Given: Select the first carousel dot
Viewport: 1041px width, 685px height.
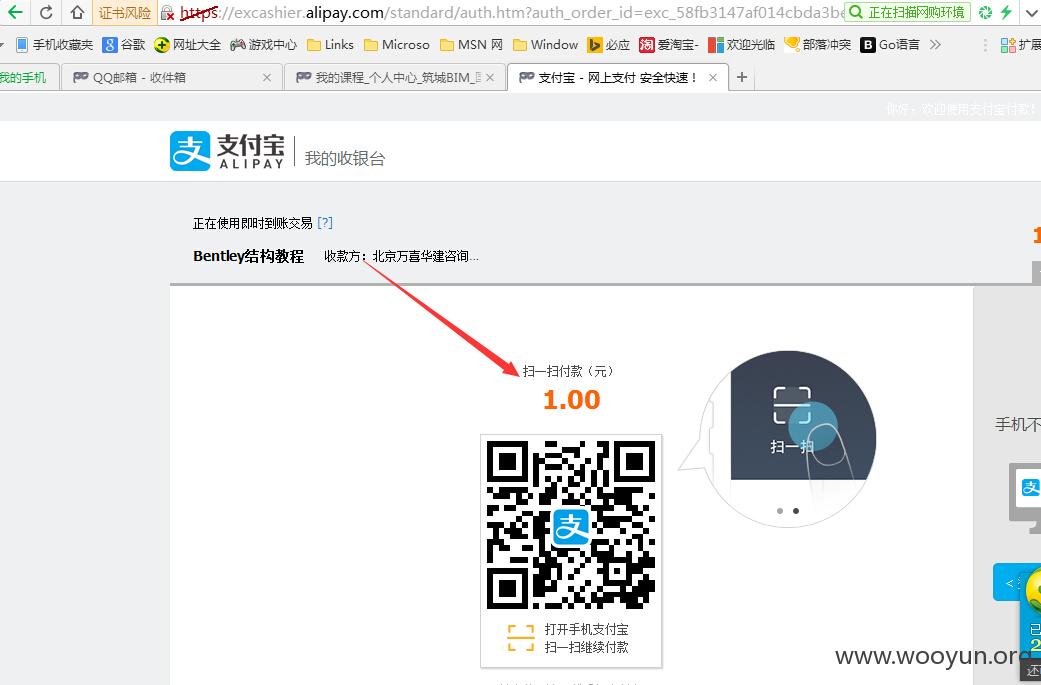Looking at the screenshot, I should click(780, 510).
